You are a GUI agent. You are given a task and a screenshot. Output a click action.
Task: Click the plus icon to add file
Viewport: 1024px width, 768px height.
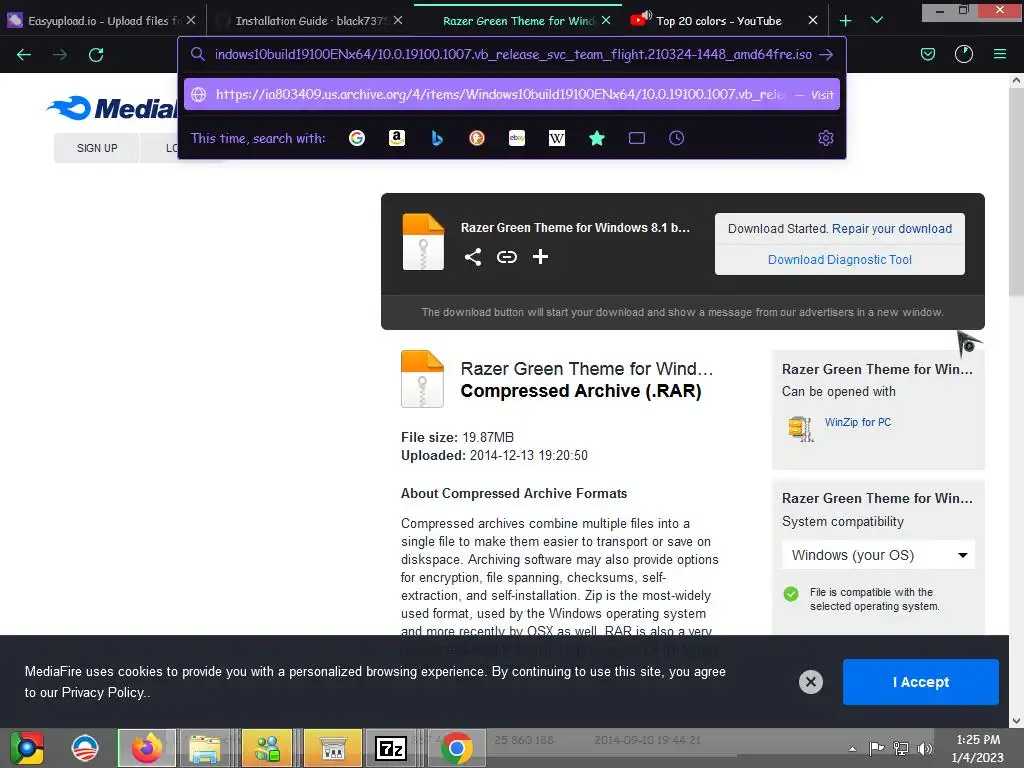[x=540, y=257]
